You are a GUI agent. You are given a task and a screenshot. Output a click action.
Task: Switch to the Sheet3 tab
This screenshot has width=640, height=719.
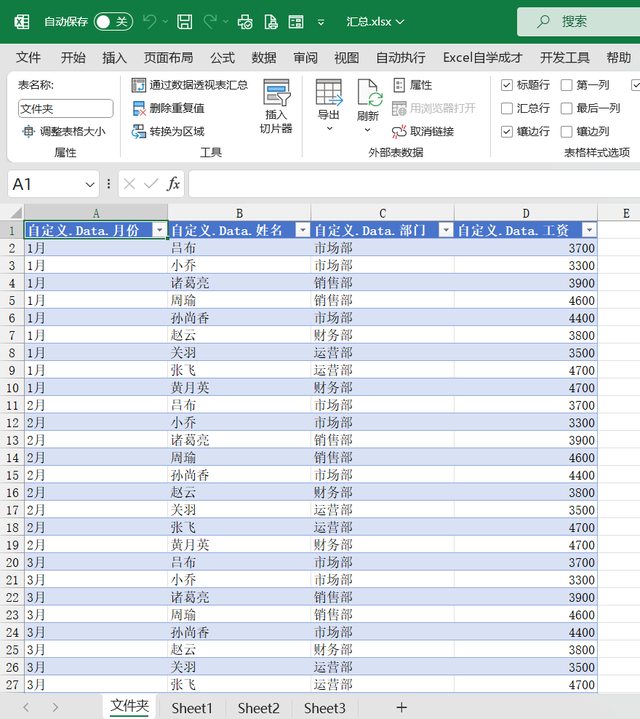(325, 708)
